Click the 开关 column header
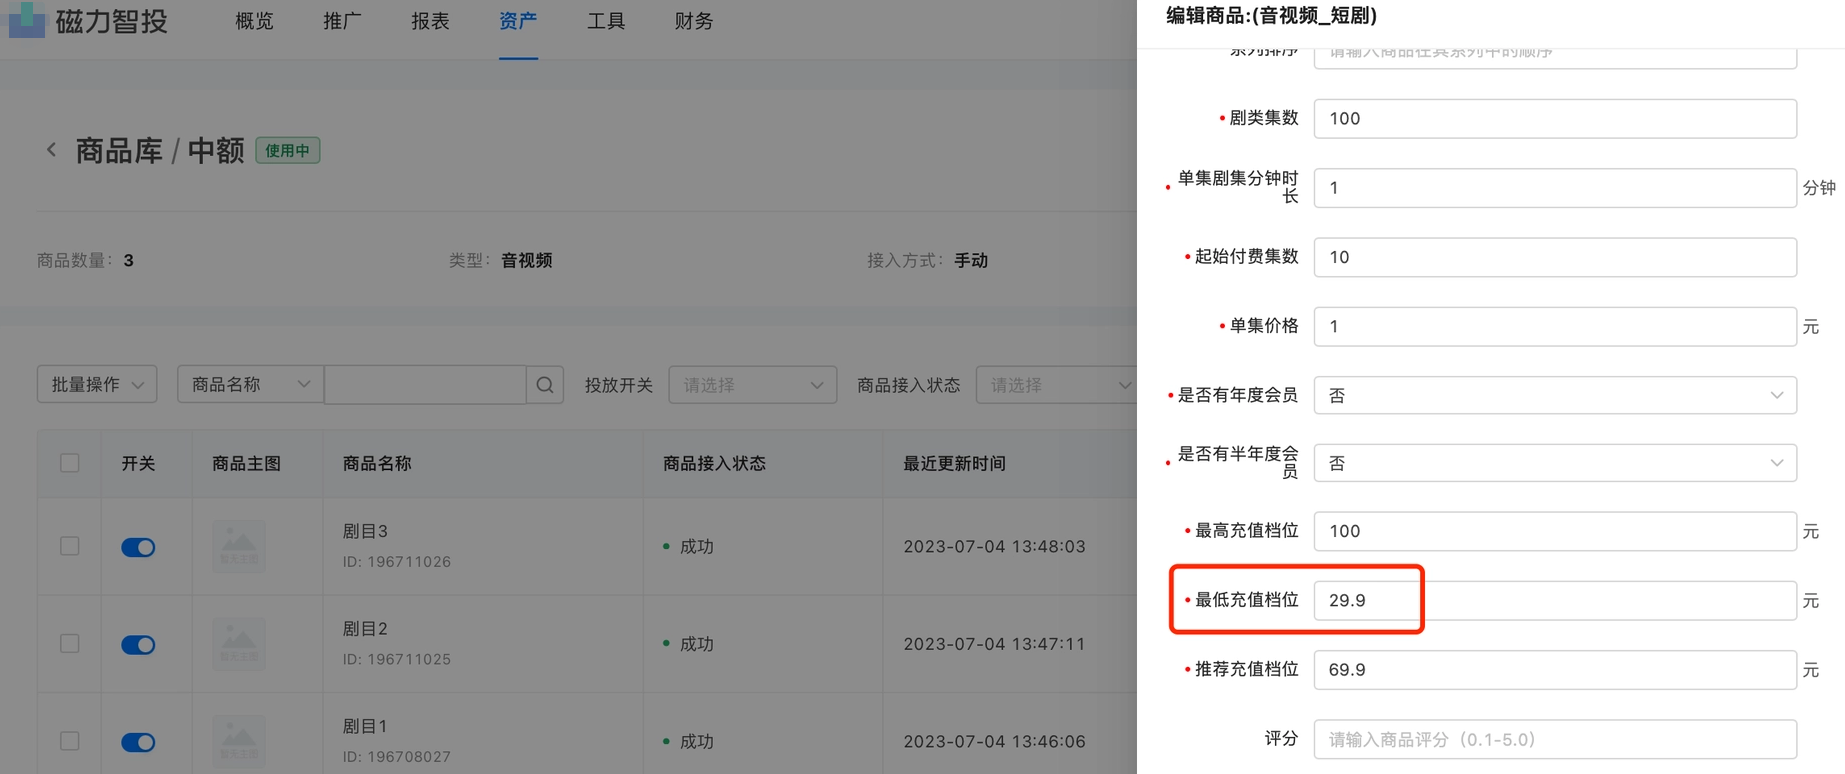1845x774 pixels. (138, 463)
